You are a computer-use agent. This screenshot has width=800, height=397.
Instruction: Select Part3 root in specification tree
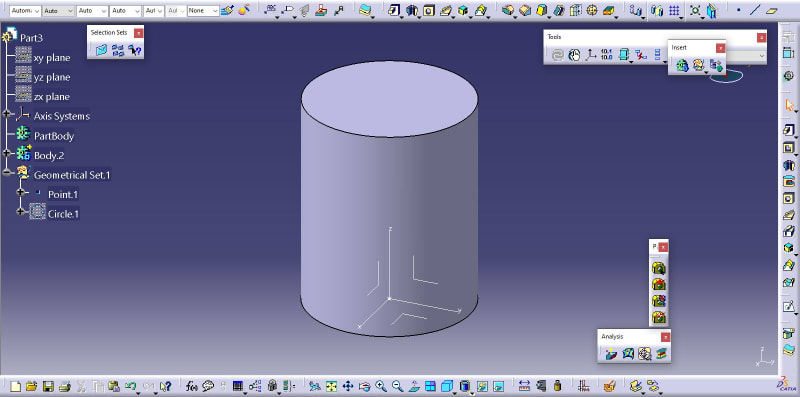click(31, 38)
